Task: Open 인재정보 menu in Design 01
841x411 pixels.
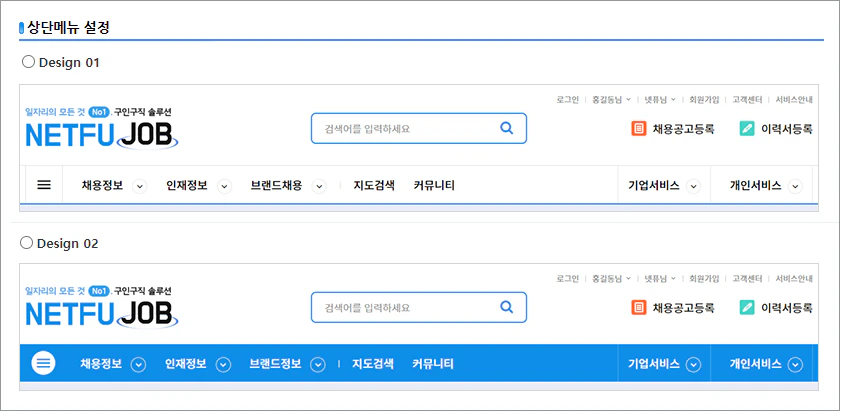Action: (x=187, y=186)
